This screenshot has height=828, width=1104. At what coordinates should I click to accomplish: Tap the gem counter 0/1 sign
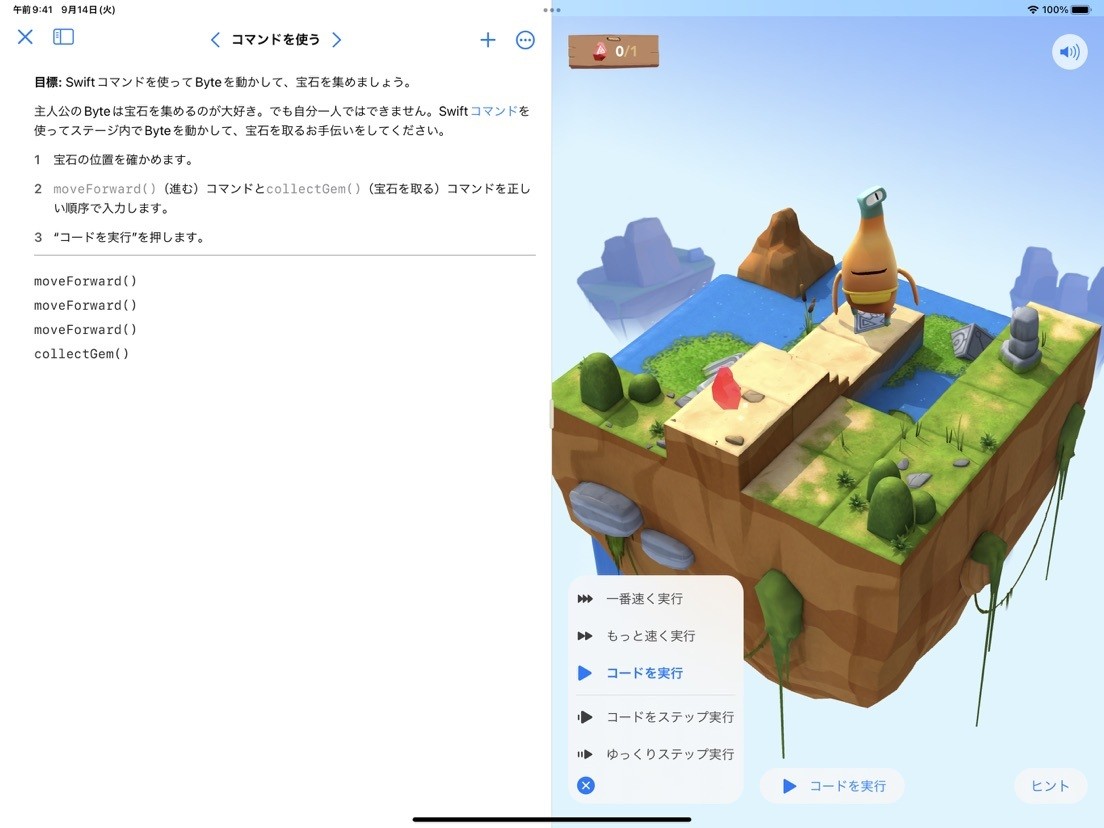tap(613, 51)
